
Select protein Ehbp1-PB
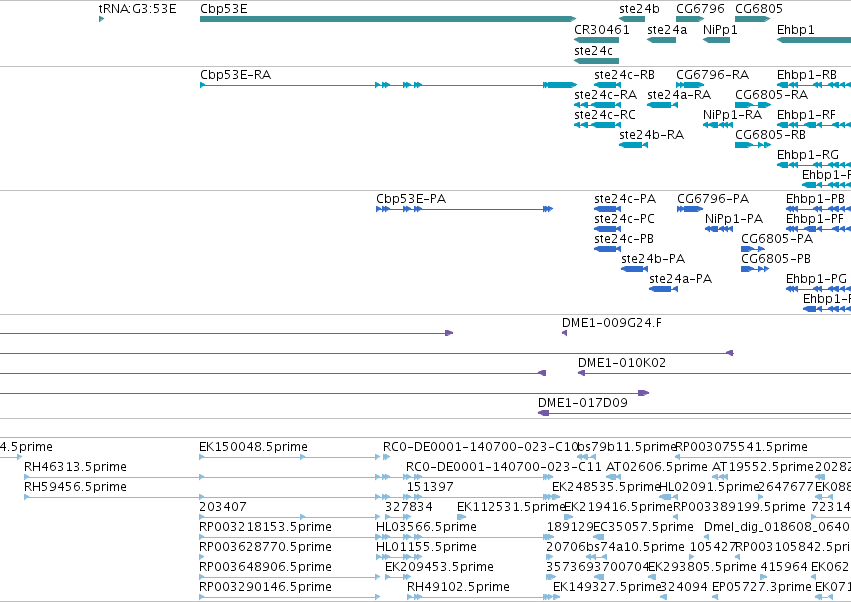click(818, 209)
